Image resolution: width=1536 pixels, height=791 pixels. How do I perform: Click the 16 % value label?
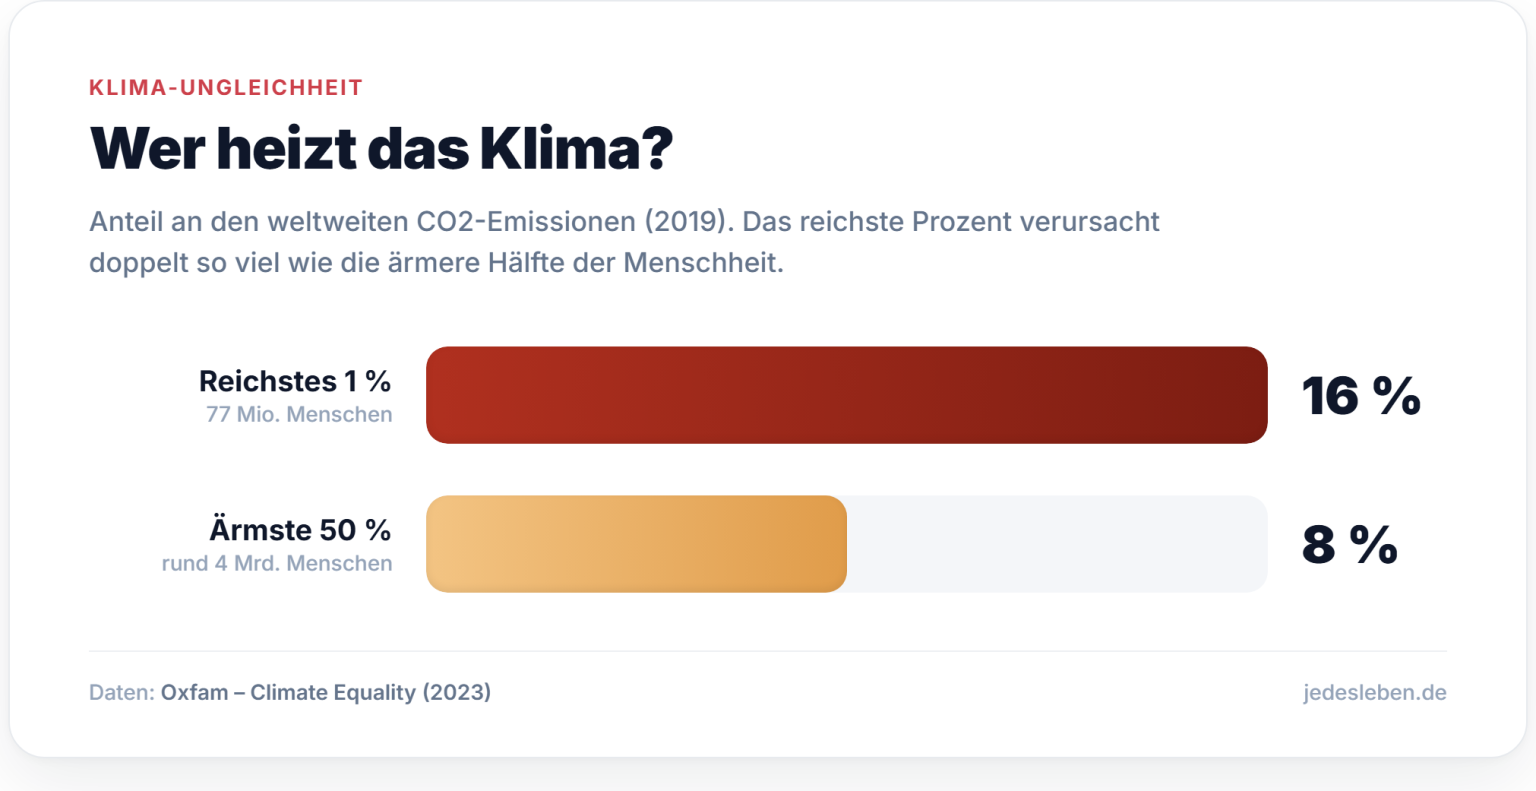click(x=1360, y=396)
